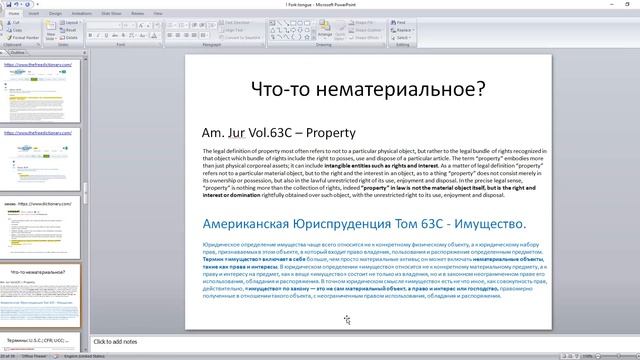This screenshot has height=360, width=640.
Task: Open Quick Styles gallery
Action: click(x=340, y=30)
